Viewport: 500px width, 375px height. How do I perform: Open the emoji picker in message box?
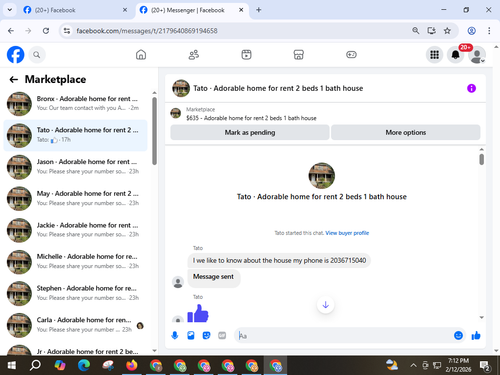pos(458,335)
